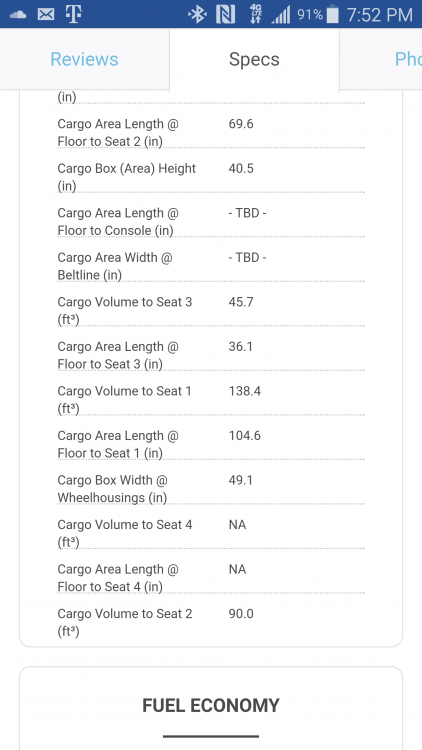Switch to the Reviews tab
The image size is (422, 750).
click(x=84, y=59)
